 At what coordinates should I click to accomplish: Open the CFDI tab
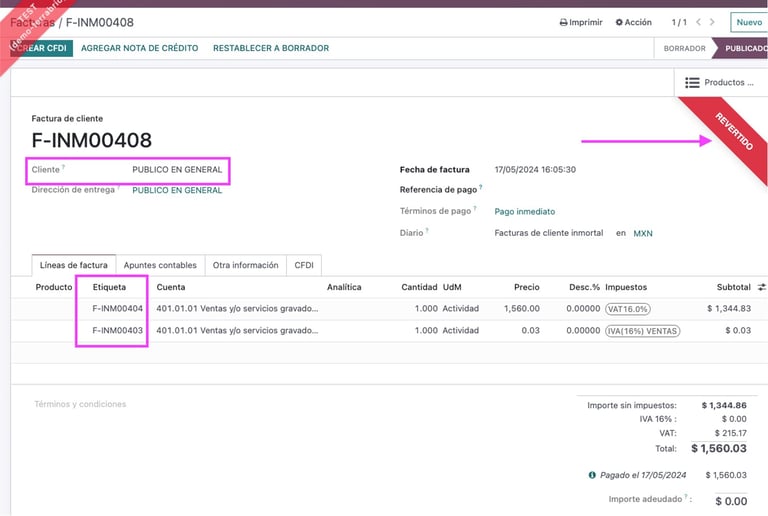(x=304, y=265)
